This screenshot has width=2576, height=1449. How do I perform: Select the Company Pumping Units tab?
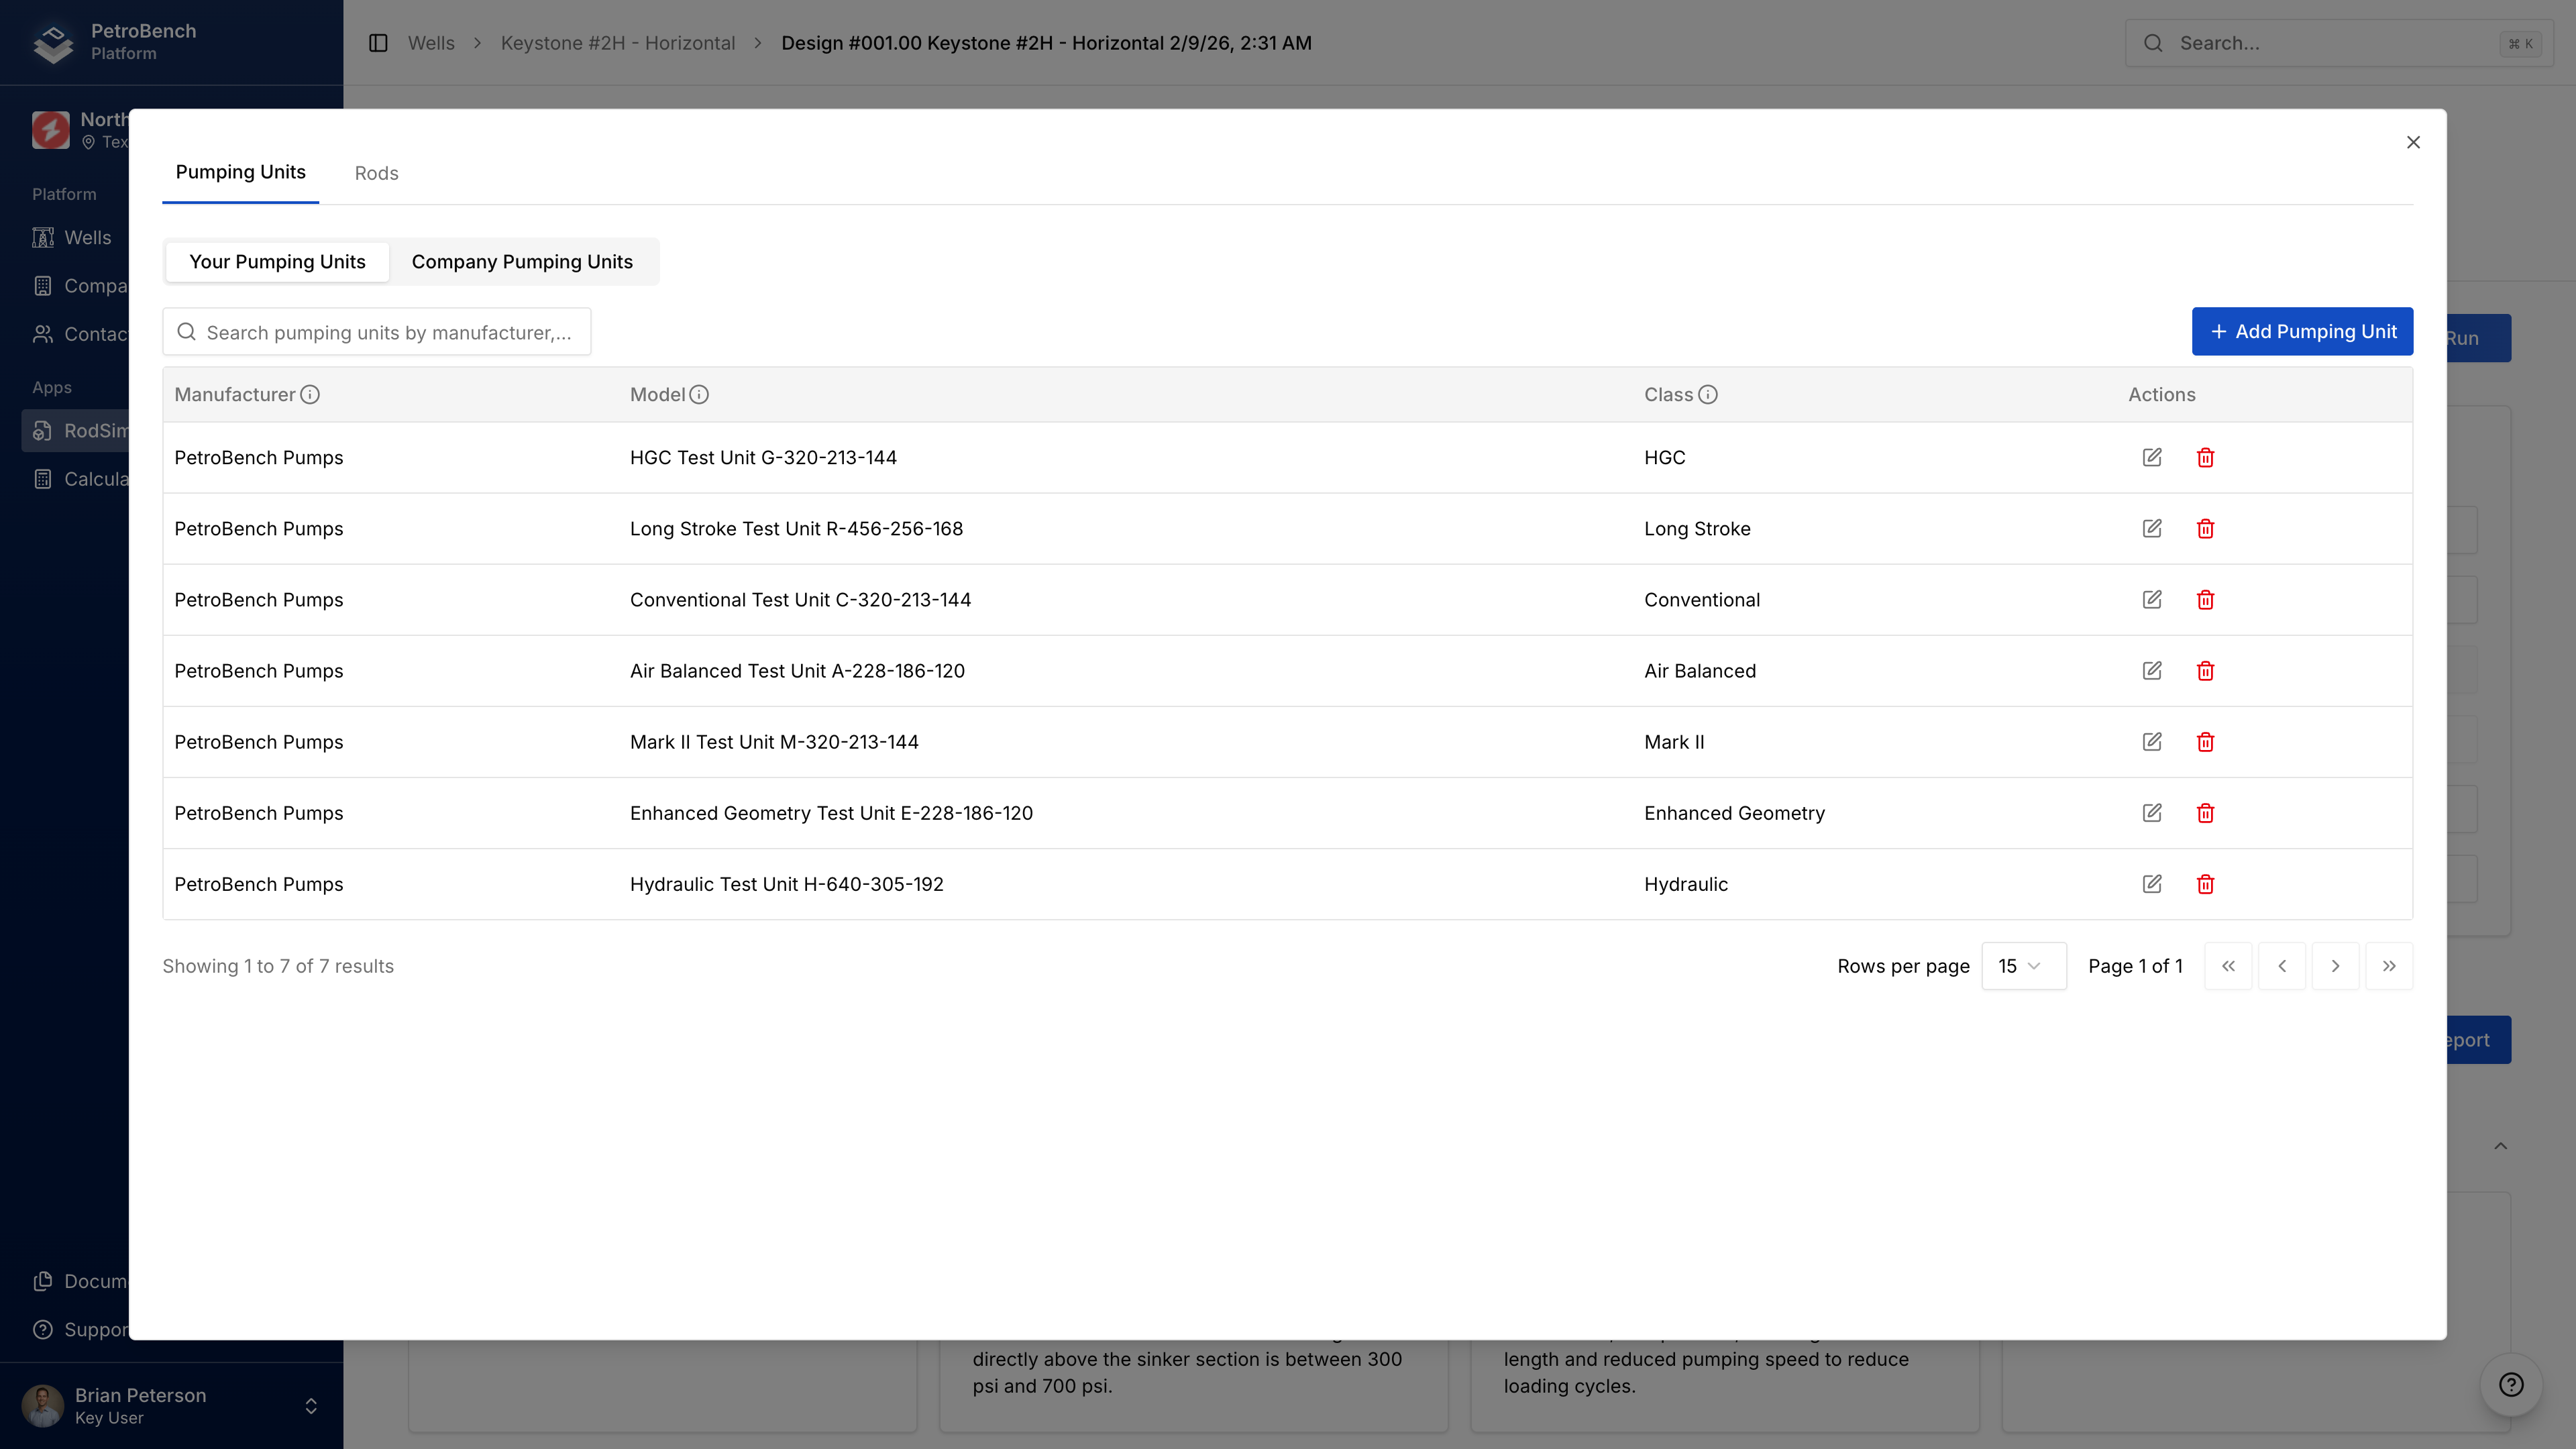pyautogui.click(x=522, y=261)
